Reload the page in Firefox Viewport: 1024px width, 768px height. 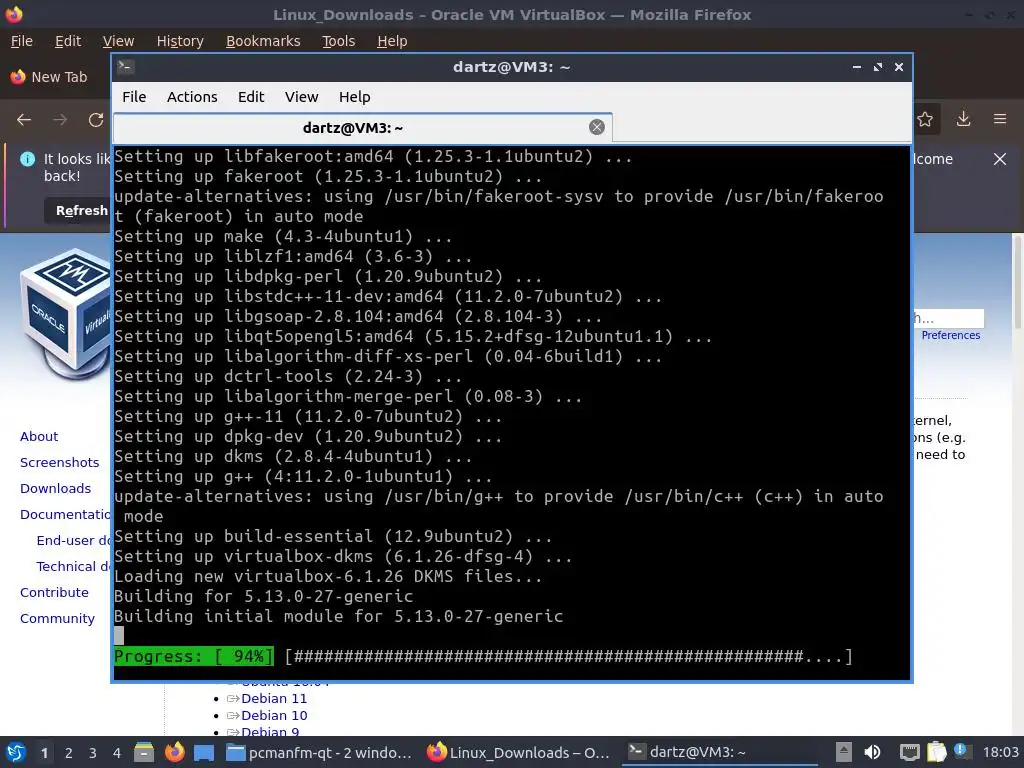point(96,120)
